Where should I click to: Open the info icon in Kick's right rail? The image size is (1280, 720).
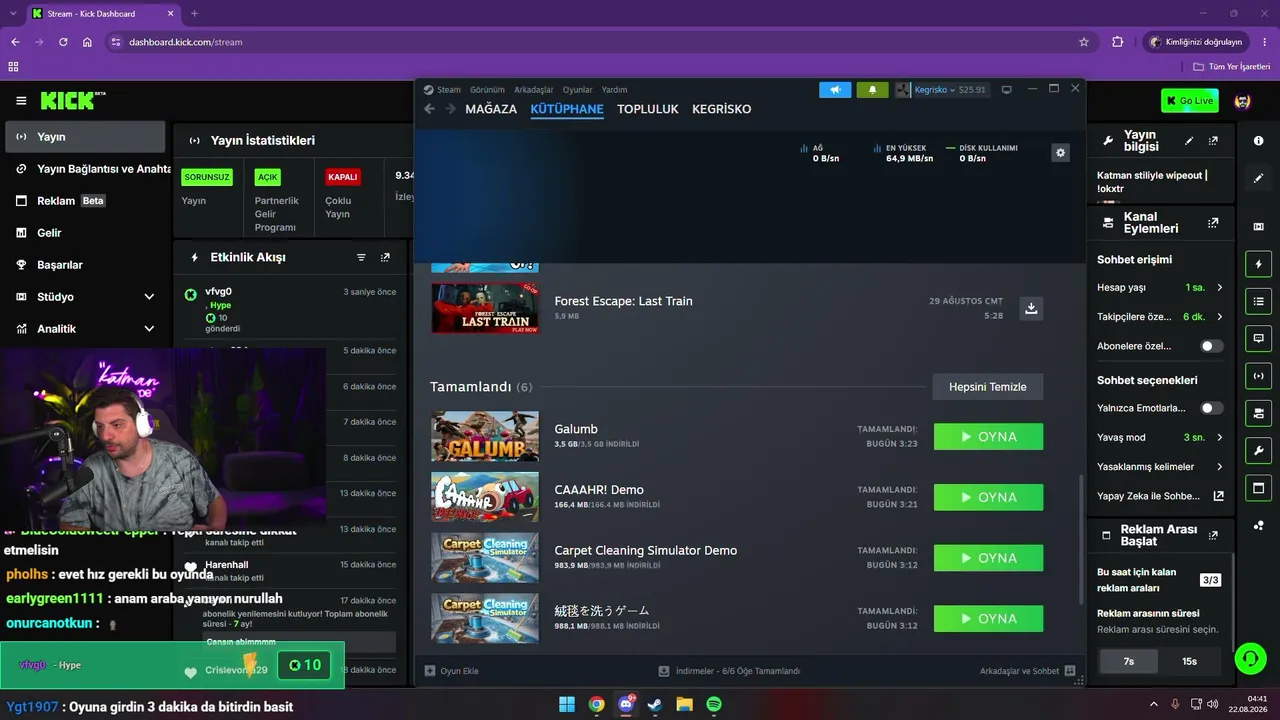click(x=1258, y=141)
